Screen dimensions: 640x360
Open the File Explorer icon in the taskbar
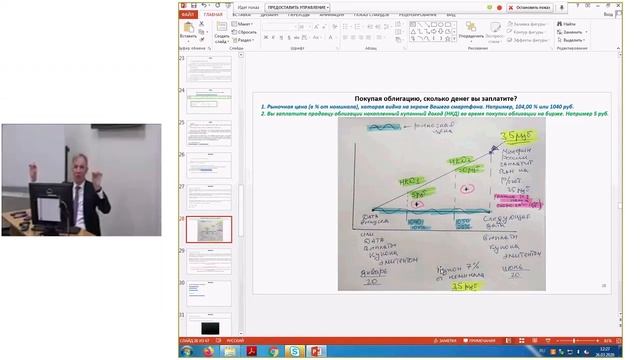230,351
